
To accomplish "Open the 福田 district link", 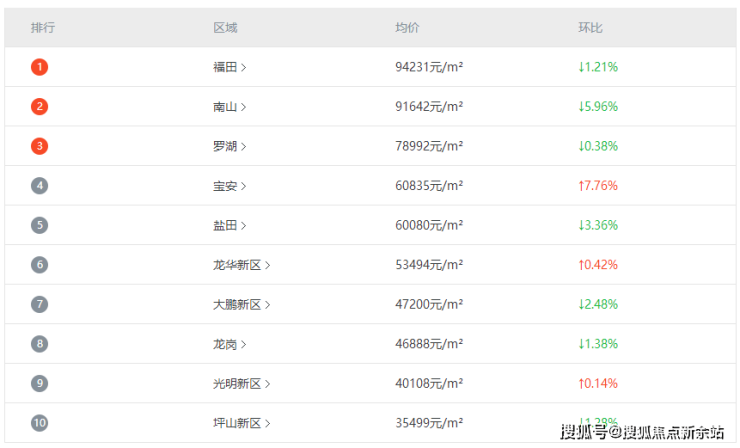I will coord(229,67).
